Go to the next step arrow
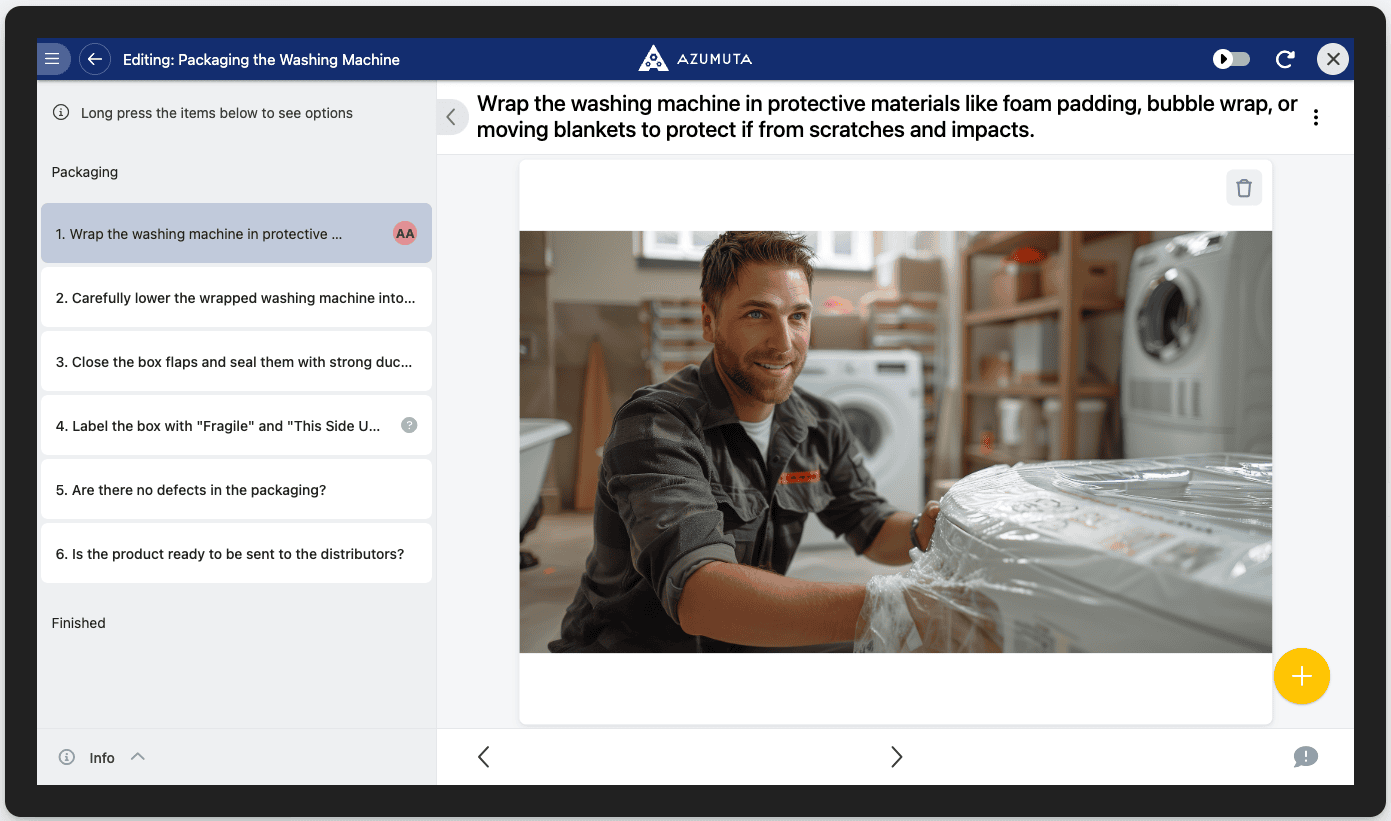The height and width of the screenshot is (821, 1391). pos(896,757)
